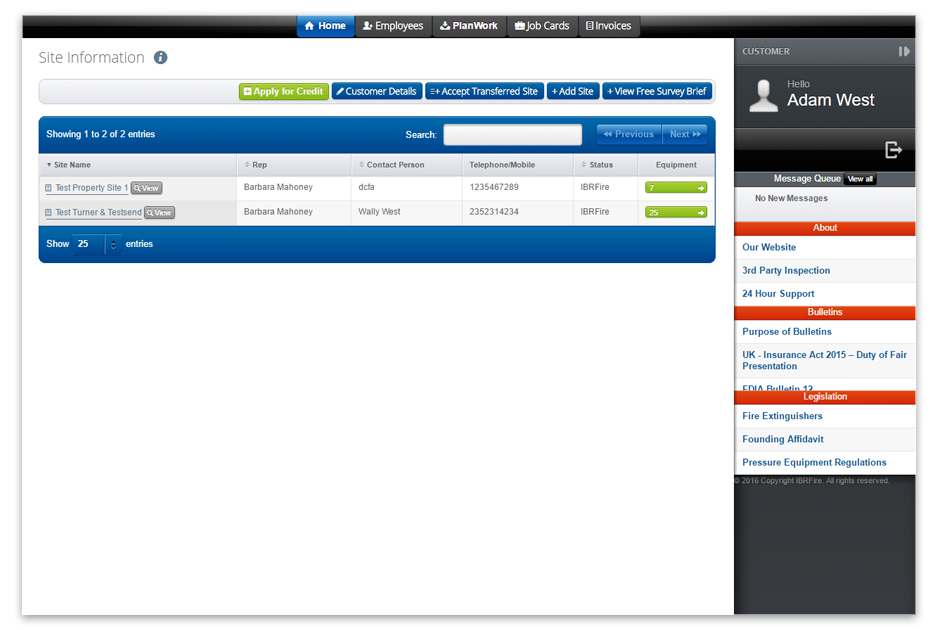Open equipment count 7 arrow badge
This screenshot has height=630, width=939.
[x=676, y=188]
